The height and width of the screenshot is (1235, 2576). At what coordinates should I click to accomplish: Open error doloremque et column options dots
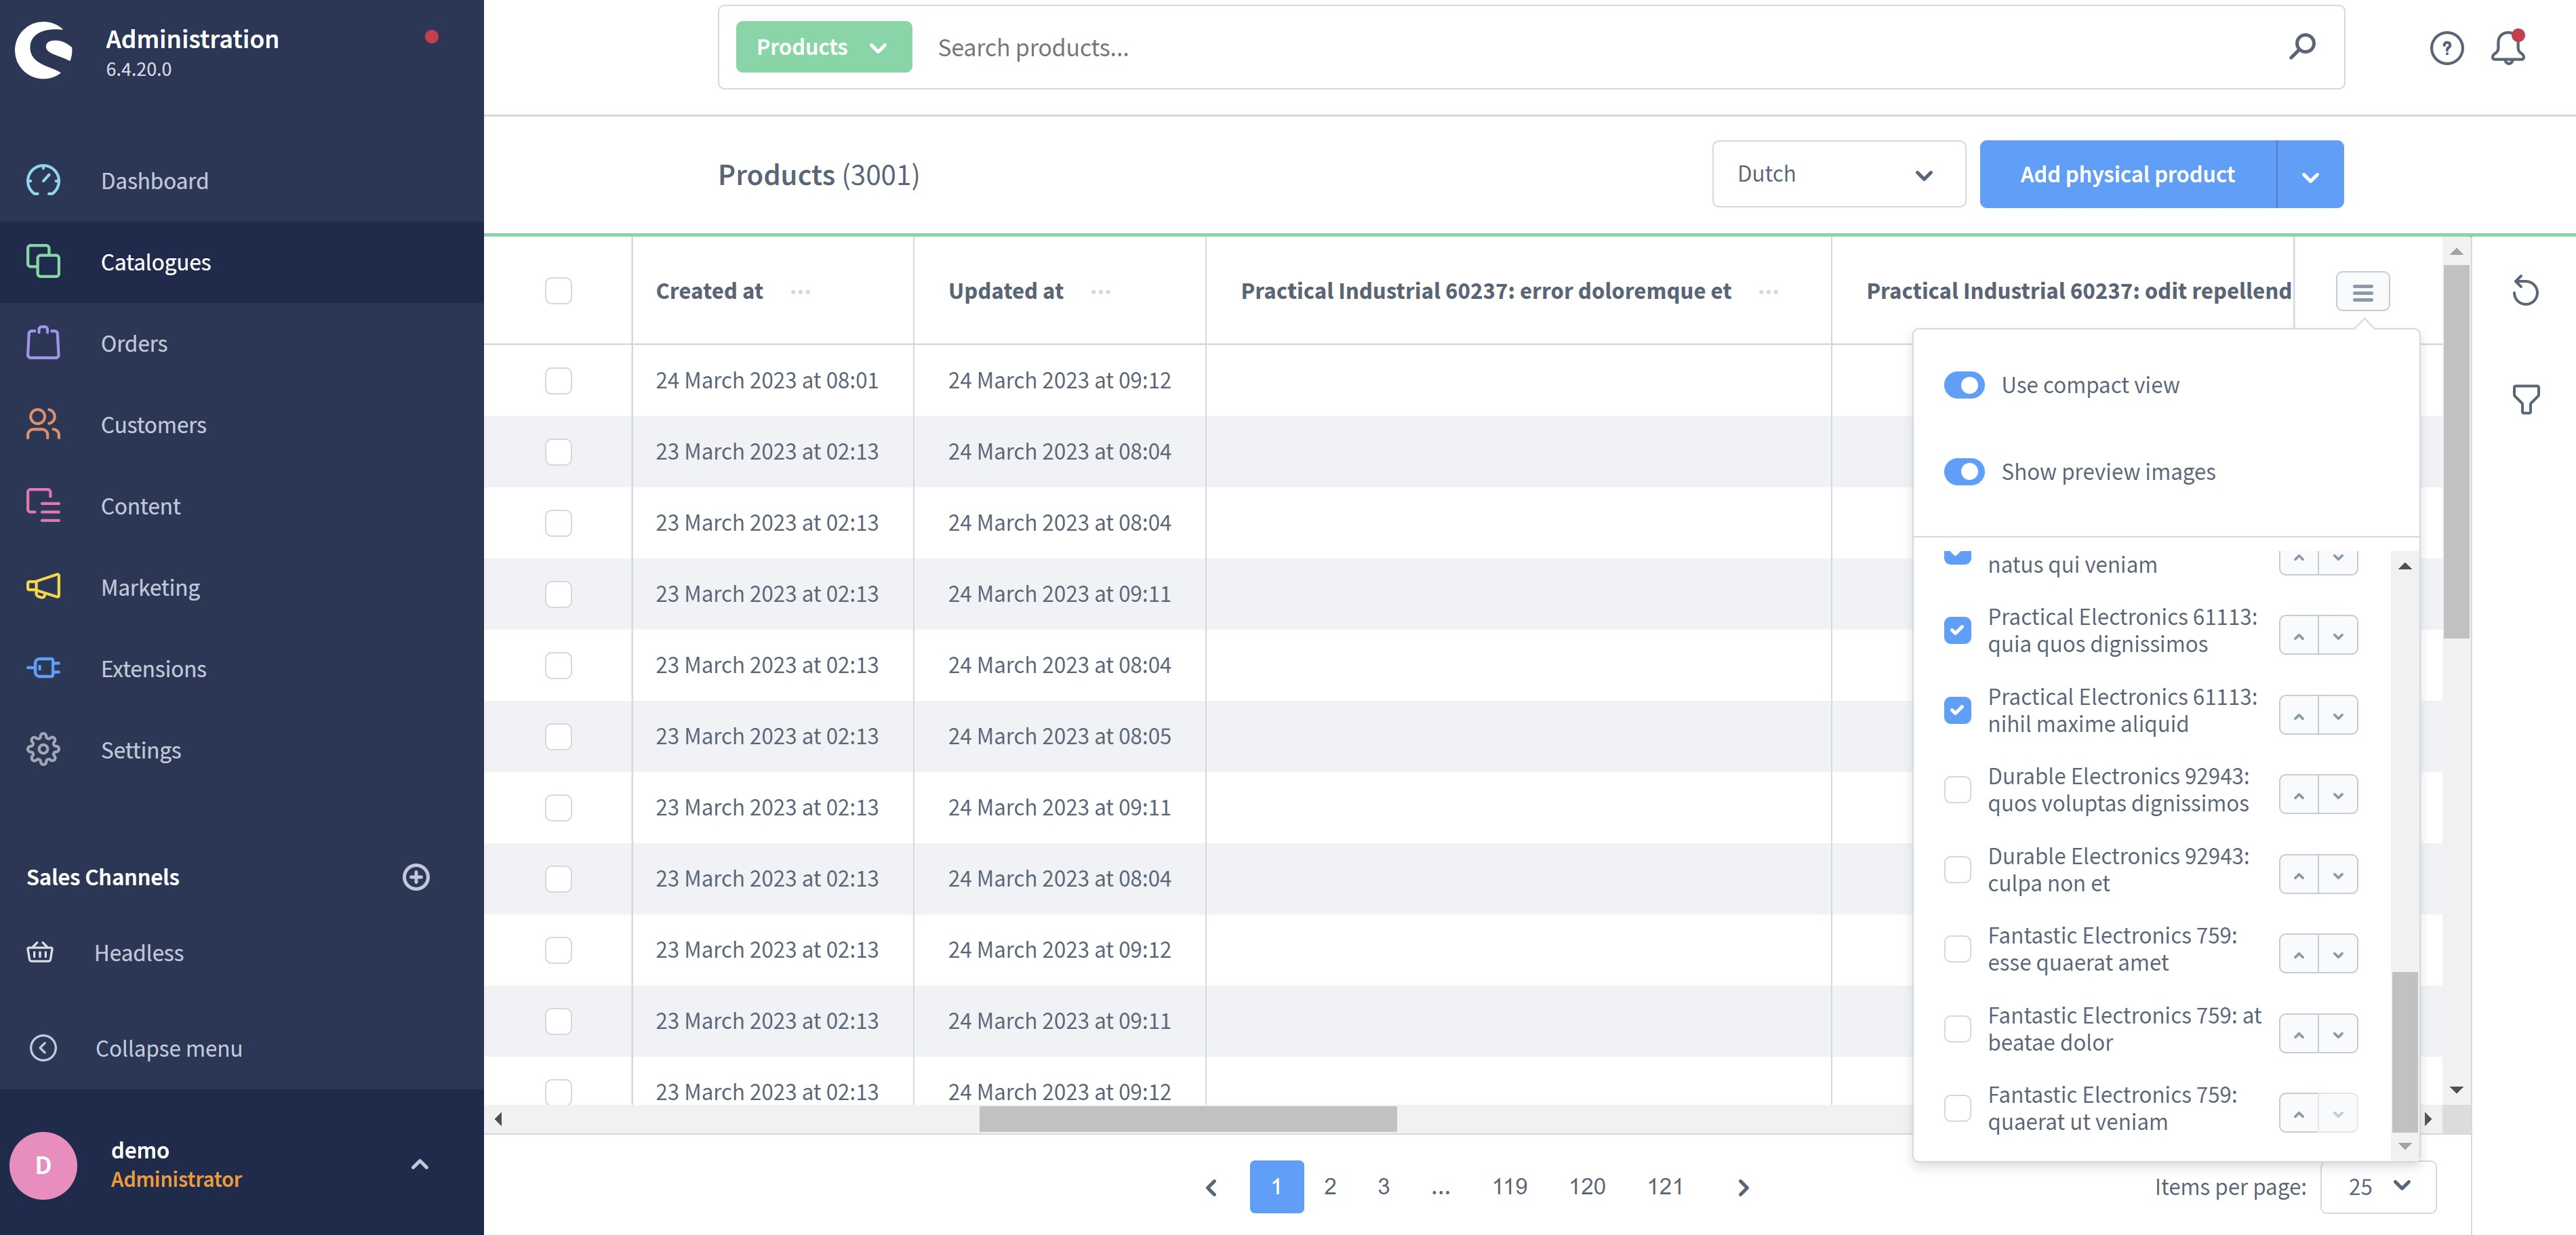1768,292
